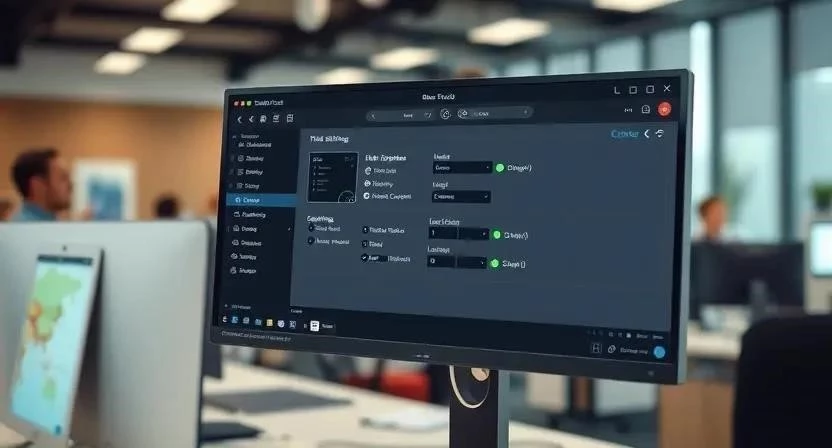Toggle the green switch beside the first dropdown
The height and width of the screenshot is (448, 832).
(x=500, y=168)
